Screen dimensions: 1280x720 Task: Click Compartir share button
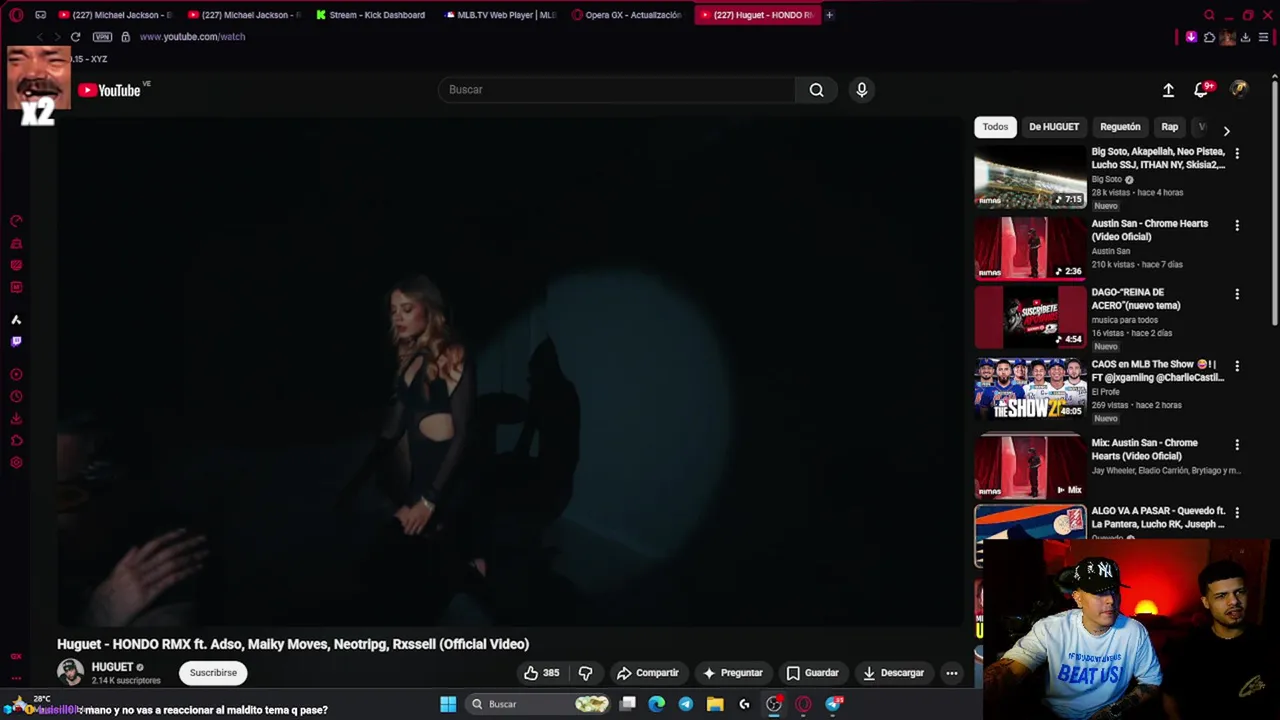(x=648, y=673)
